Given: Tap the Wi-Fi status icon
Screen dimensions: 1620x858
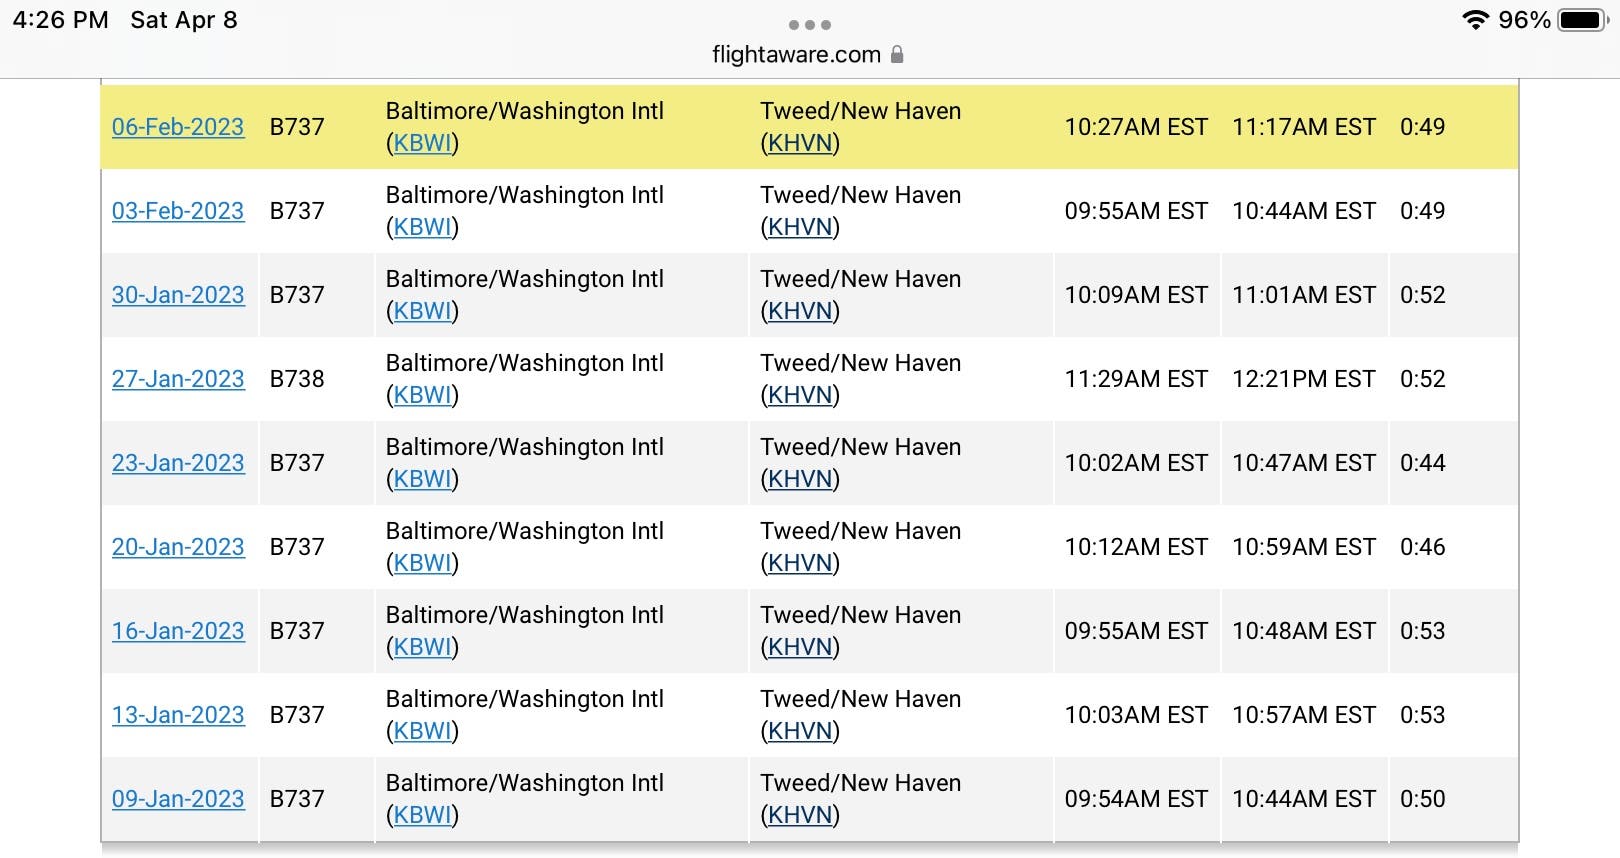Looking at the screenshot, I should coord(1475,20).
